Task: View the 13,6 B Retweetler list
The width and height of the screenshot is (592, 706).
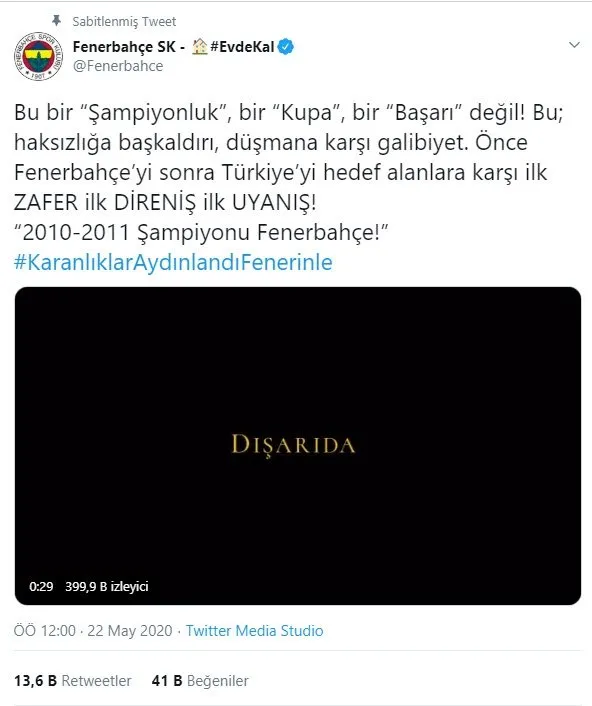Action: [72, 680]
